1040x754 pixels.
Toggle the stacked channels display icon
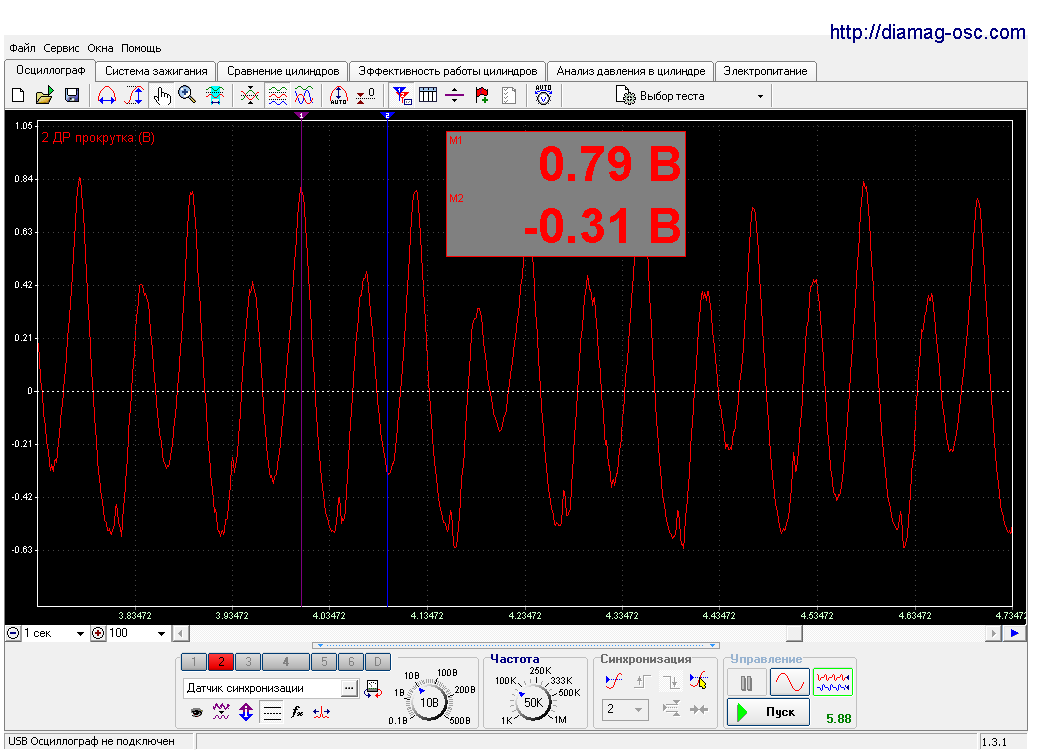pos(277,95)
